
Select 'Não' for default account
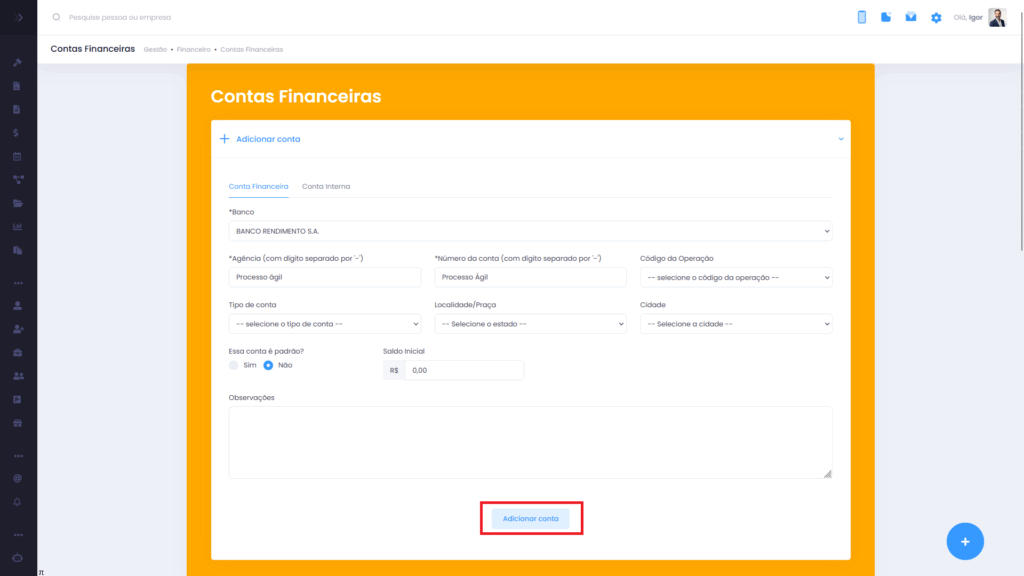[x=268, y=365]
